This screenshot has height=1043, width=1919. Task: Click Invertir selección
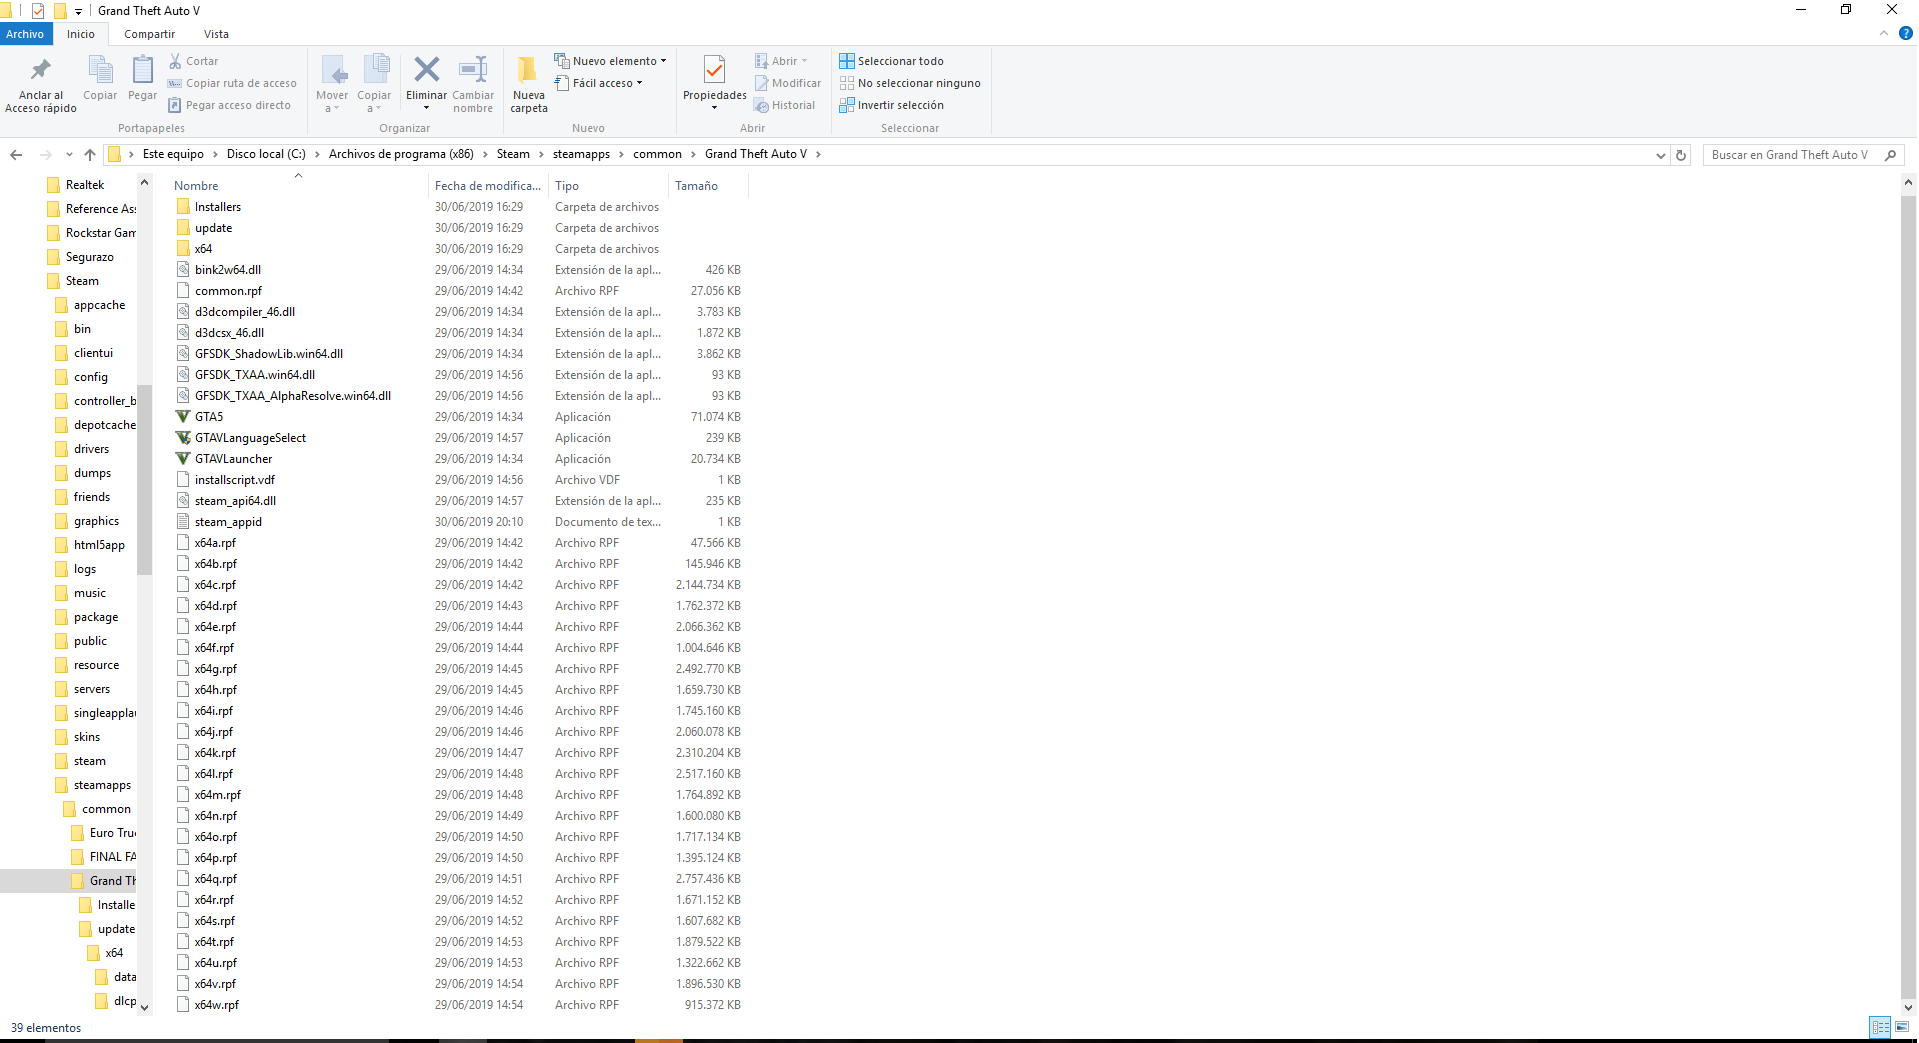pos(892,105)
